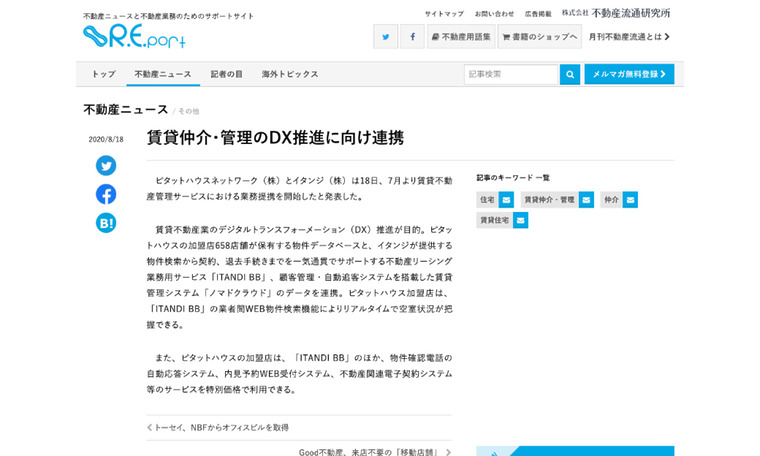Viewport: 760px width, 456px height.
Task: Share article via blue Twitter circle
Action: coord(106,166)
